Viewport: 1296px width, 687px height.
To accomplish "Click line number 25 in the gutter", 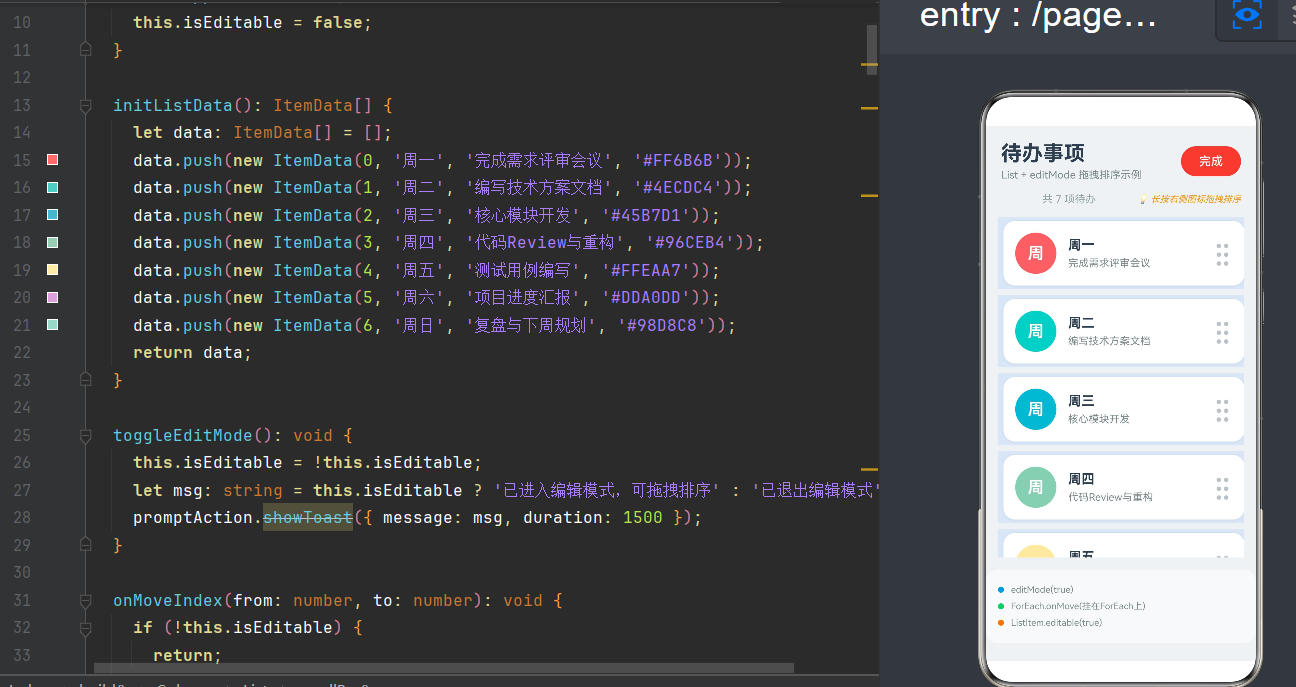I will click(x=21, y=435).
